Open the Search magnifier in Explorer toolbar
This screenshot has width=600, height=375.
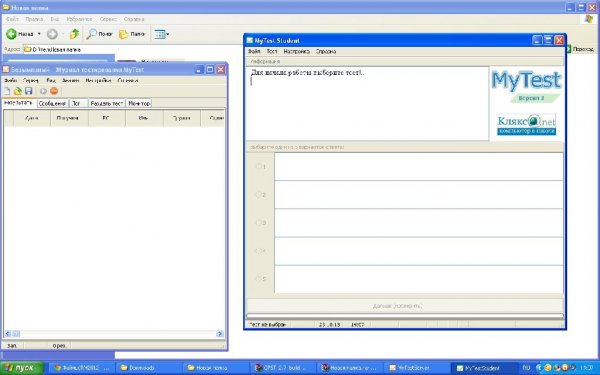point(99,34)
